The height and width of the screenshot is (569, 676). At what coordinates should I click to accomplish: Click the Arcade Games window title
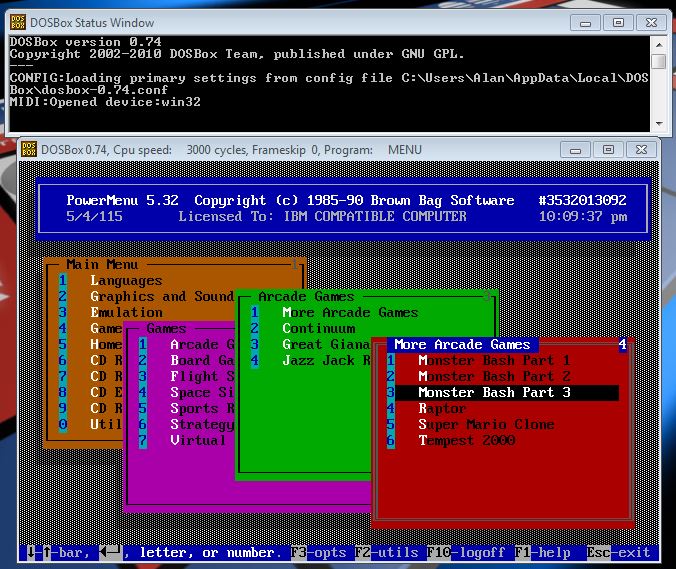tap(306, 297)
